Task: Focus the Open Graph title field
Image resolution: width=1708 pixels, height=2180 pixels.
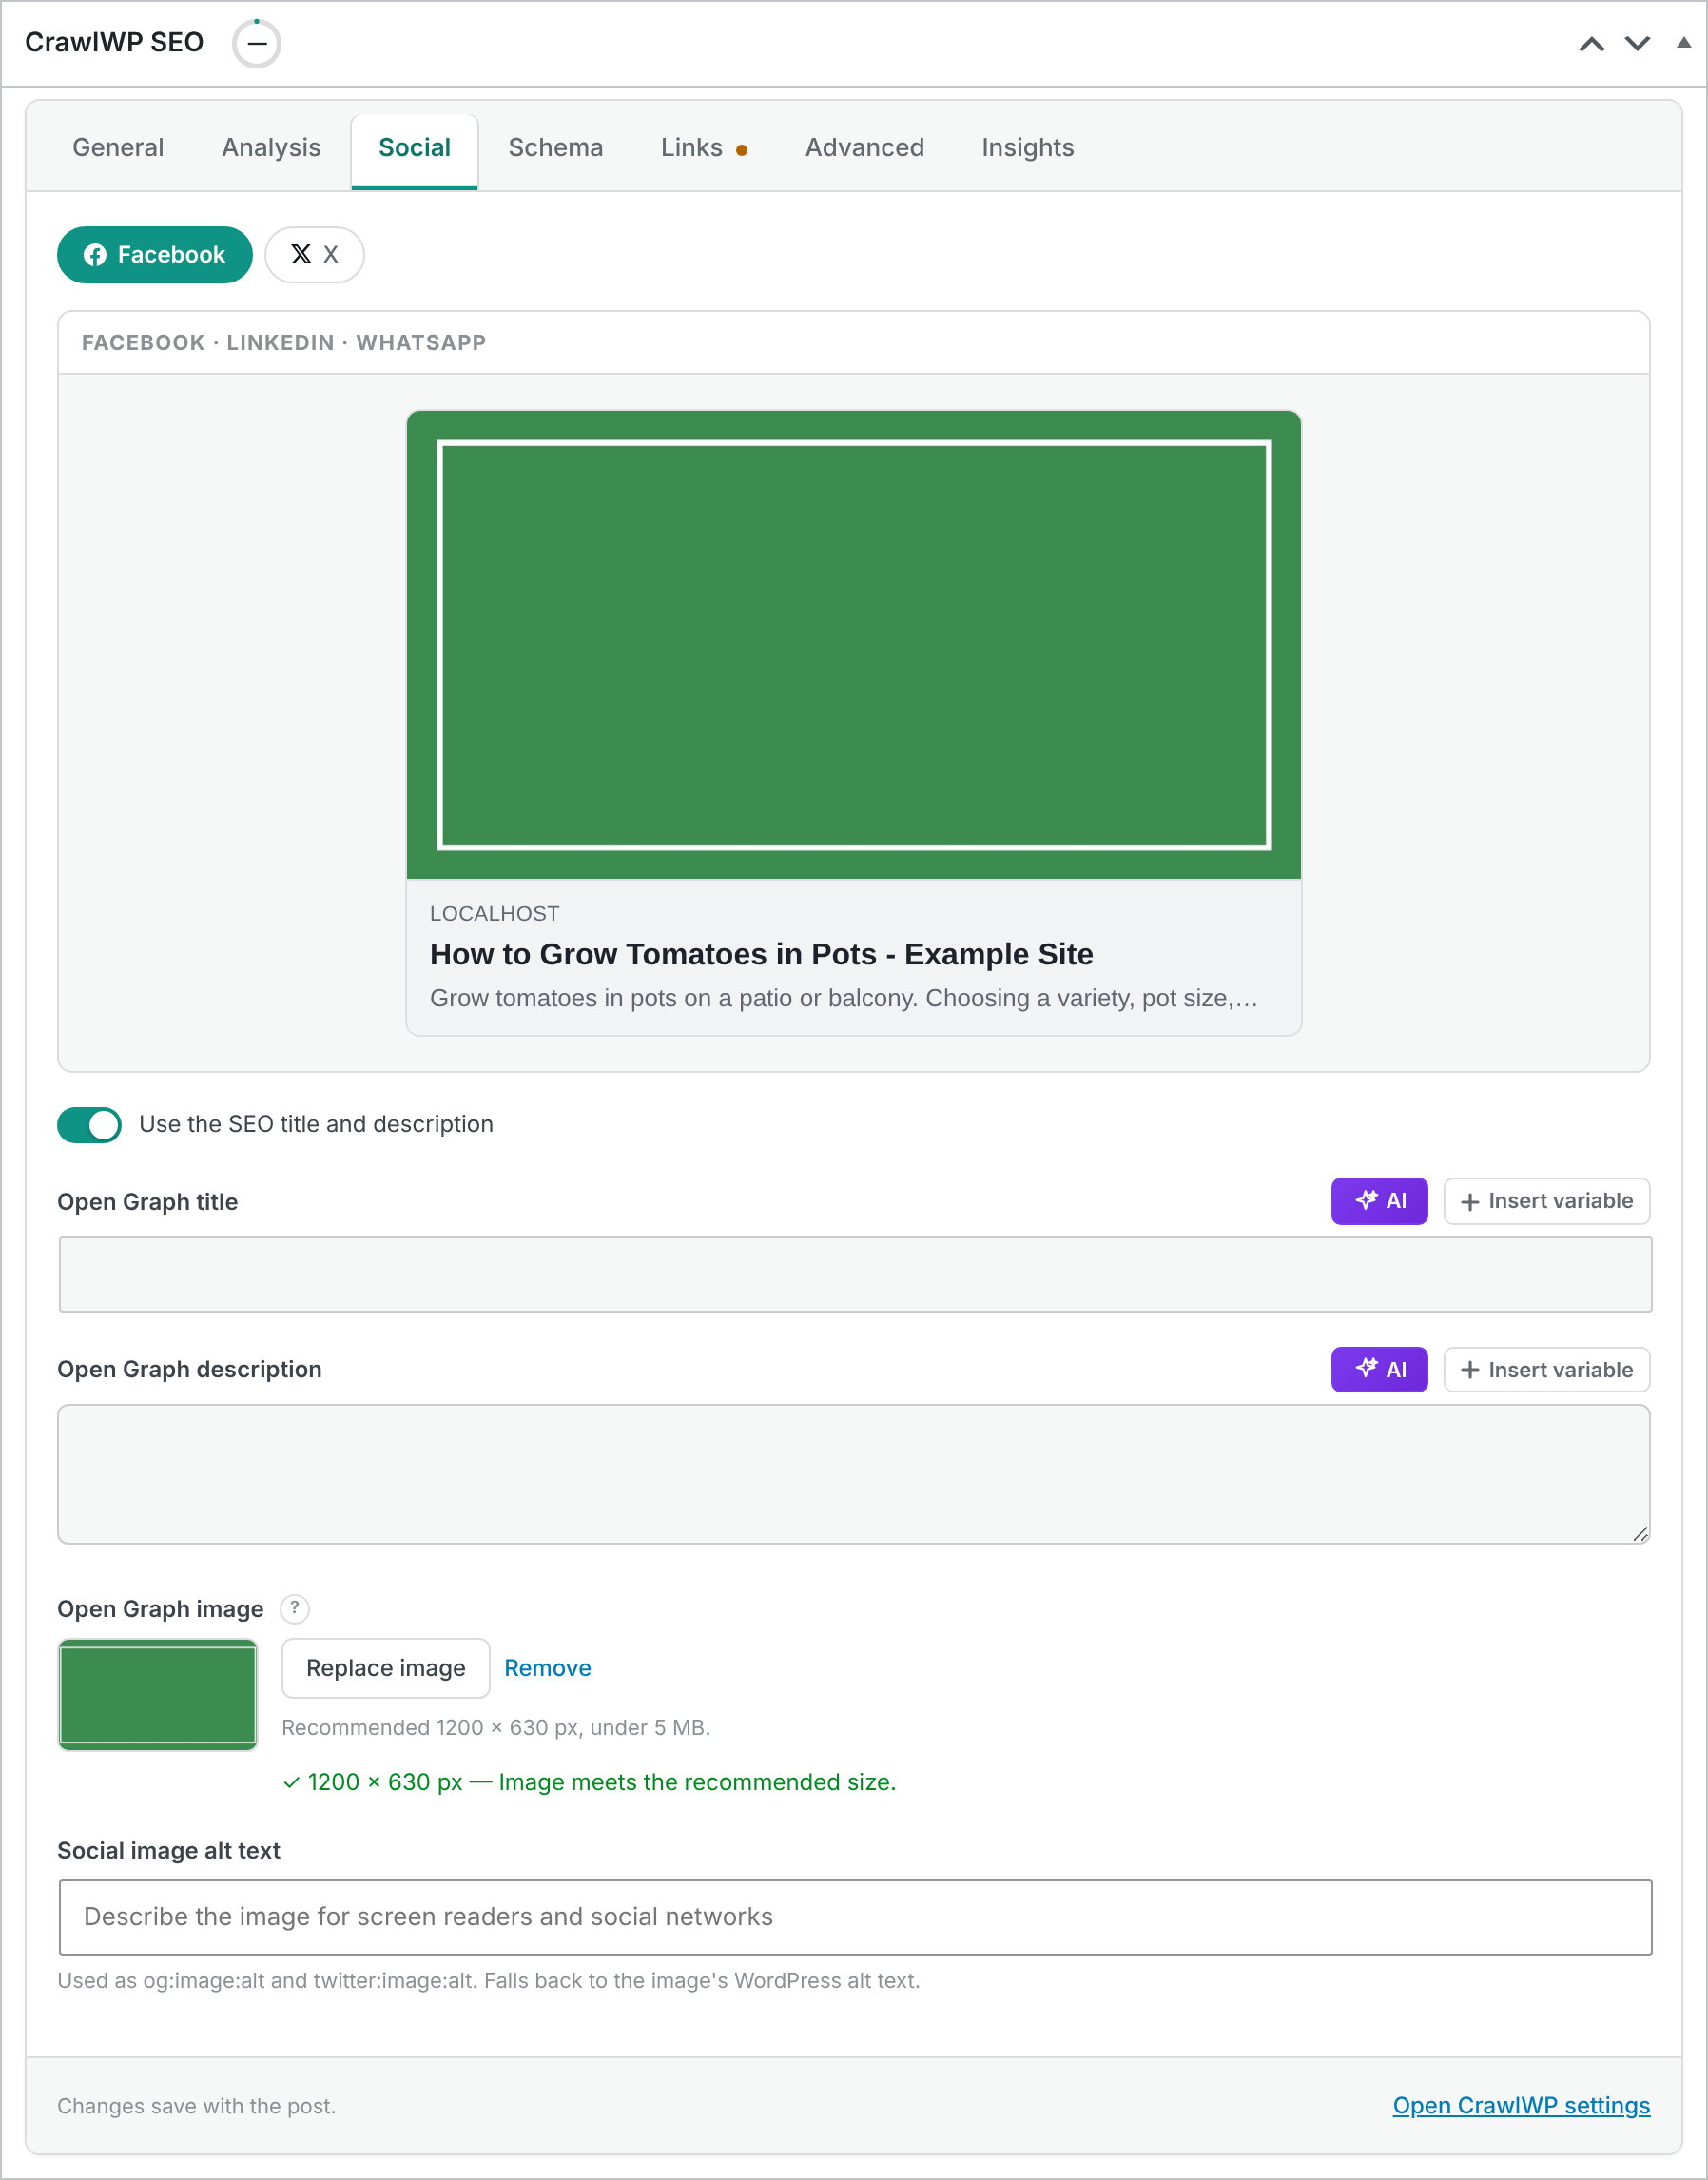Action: tap(855, 1275)
